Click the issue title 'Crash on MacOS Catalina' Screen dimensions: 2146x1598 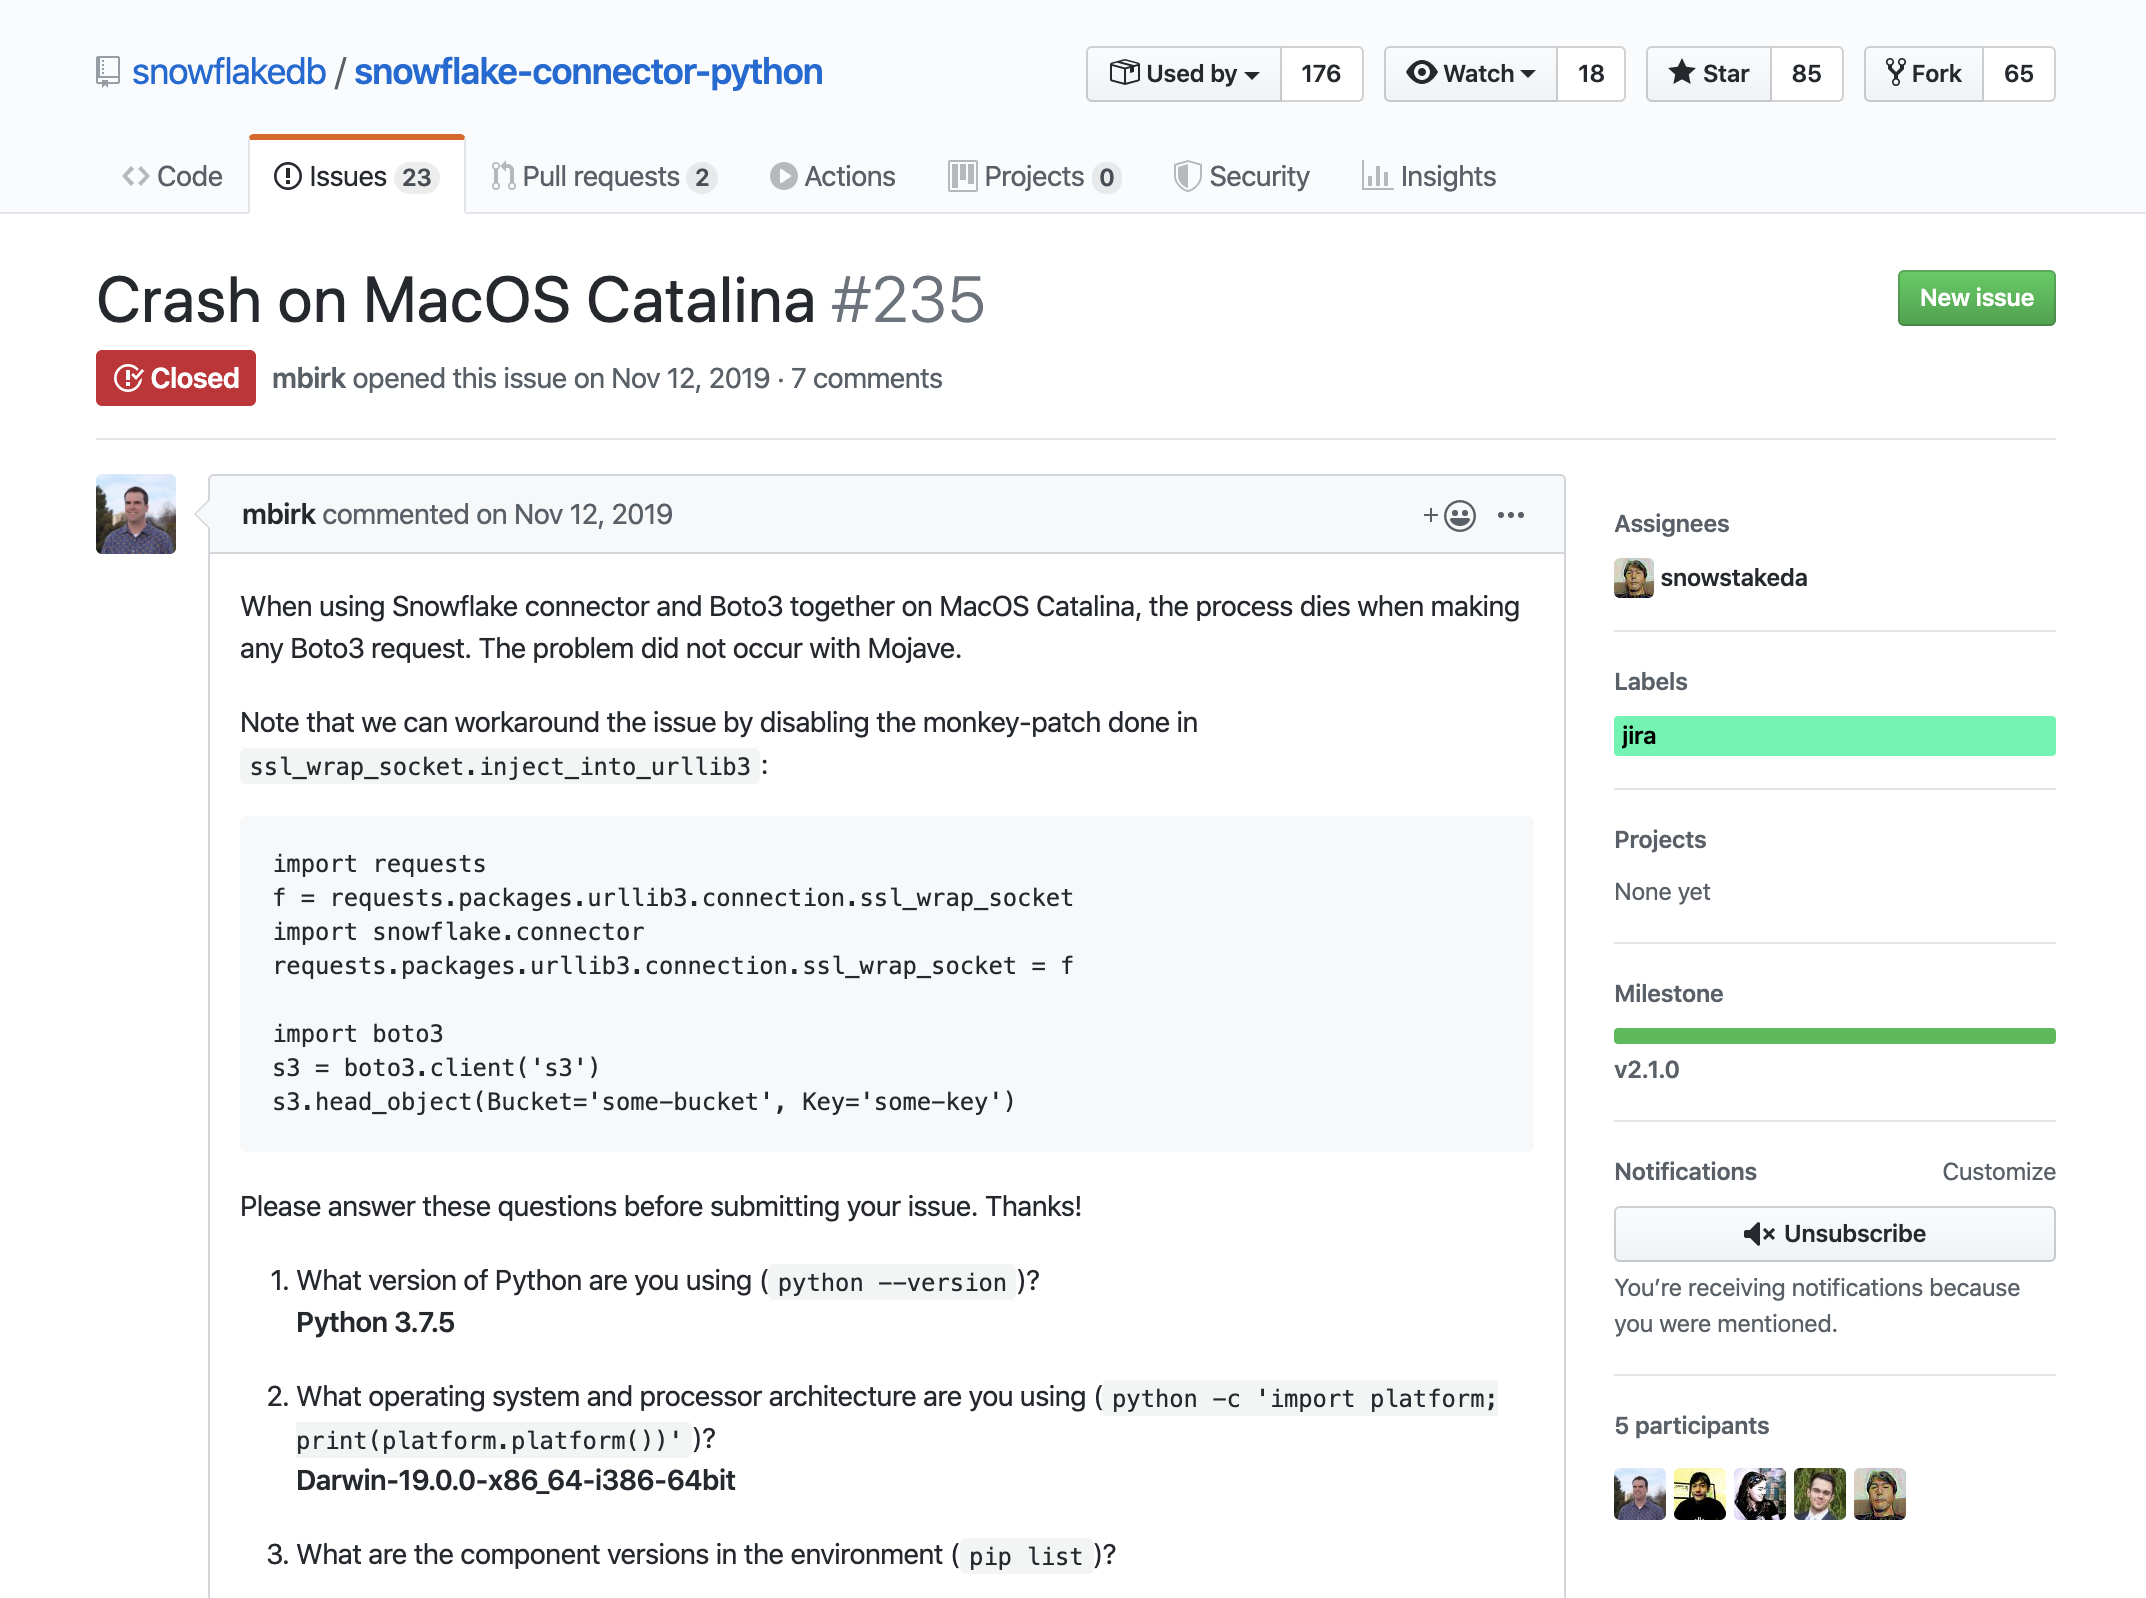(x=456, y=300)
